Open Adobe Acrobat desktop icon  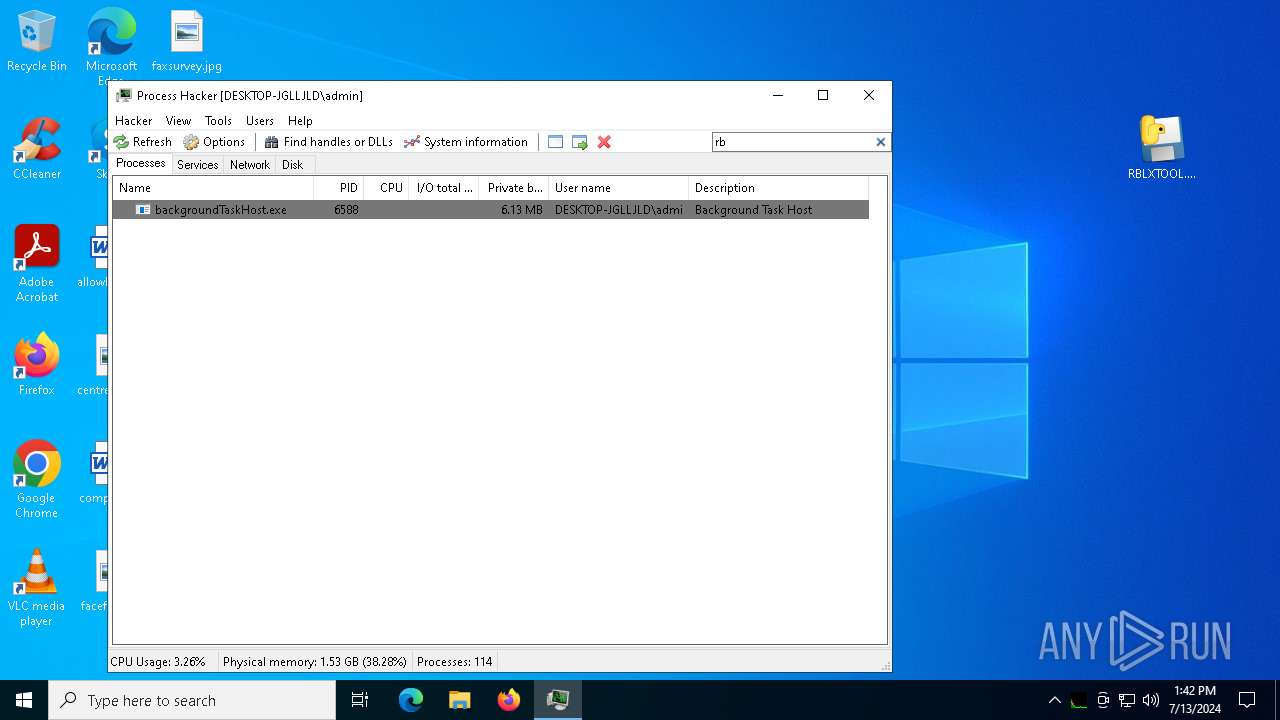tap(37, 264)
